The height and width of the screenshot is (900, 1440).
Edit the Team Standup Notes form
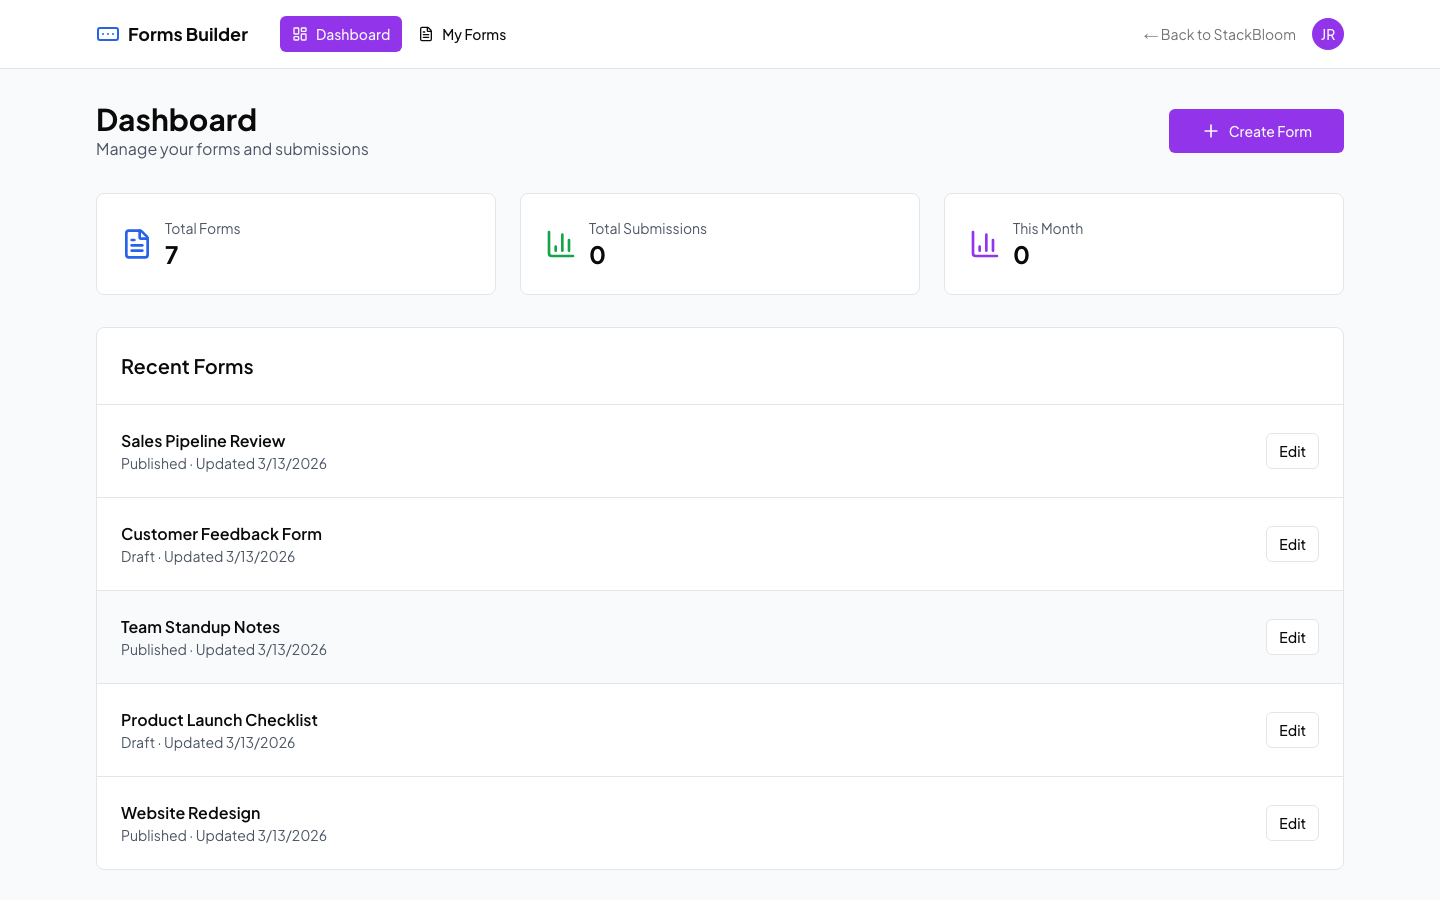pyautogui.click(x=1292, y=637)
